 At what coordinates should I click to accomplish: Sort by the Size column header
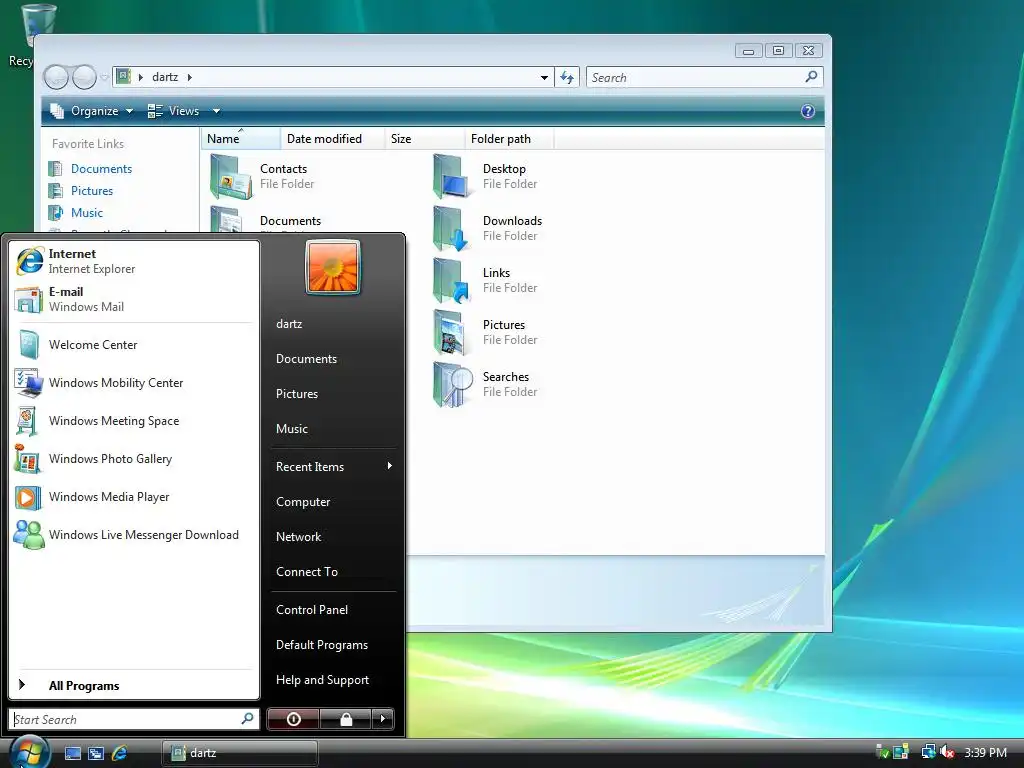click(x=424, y=138)
